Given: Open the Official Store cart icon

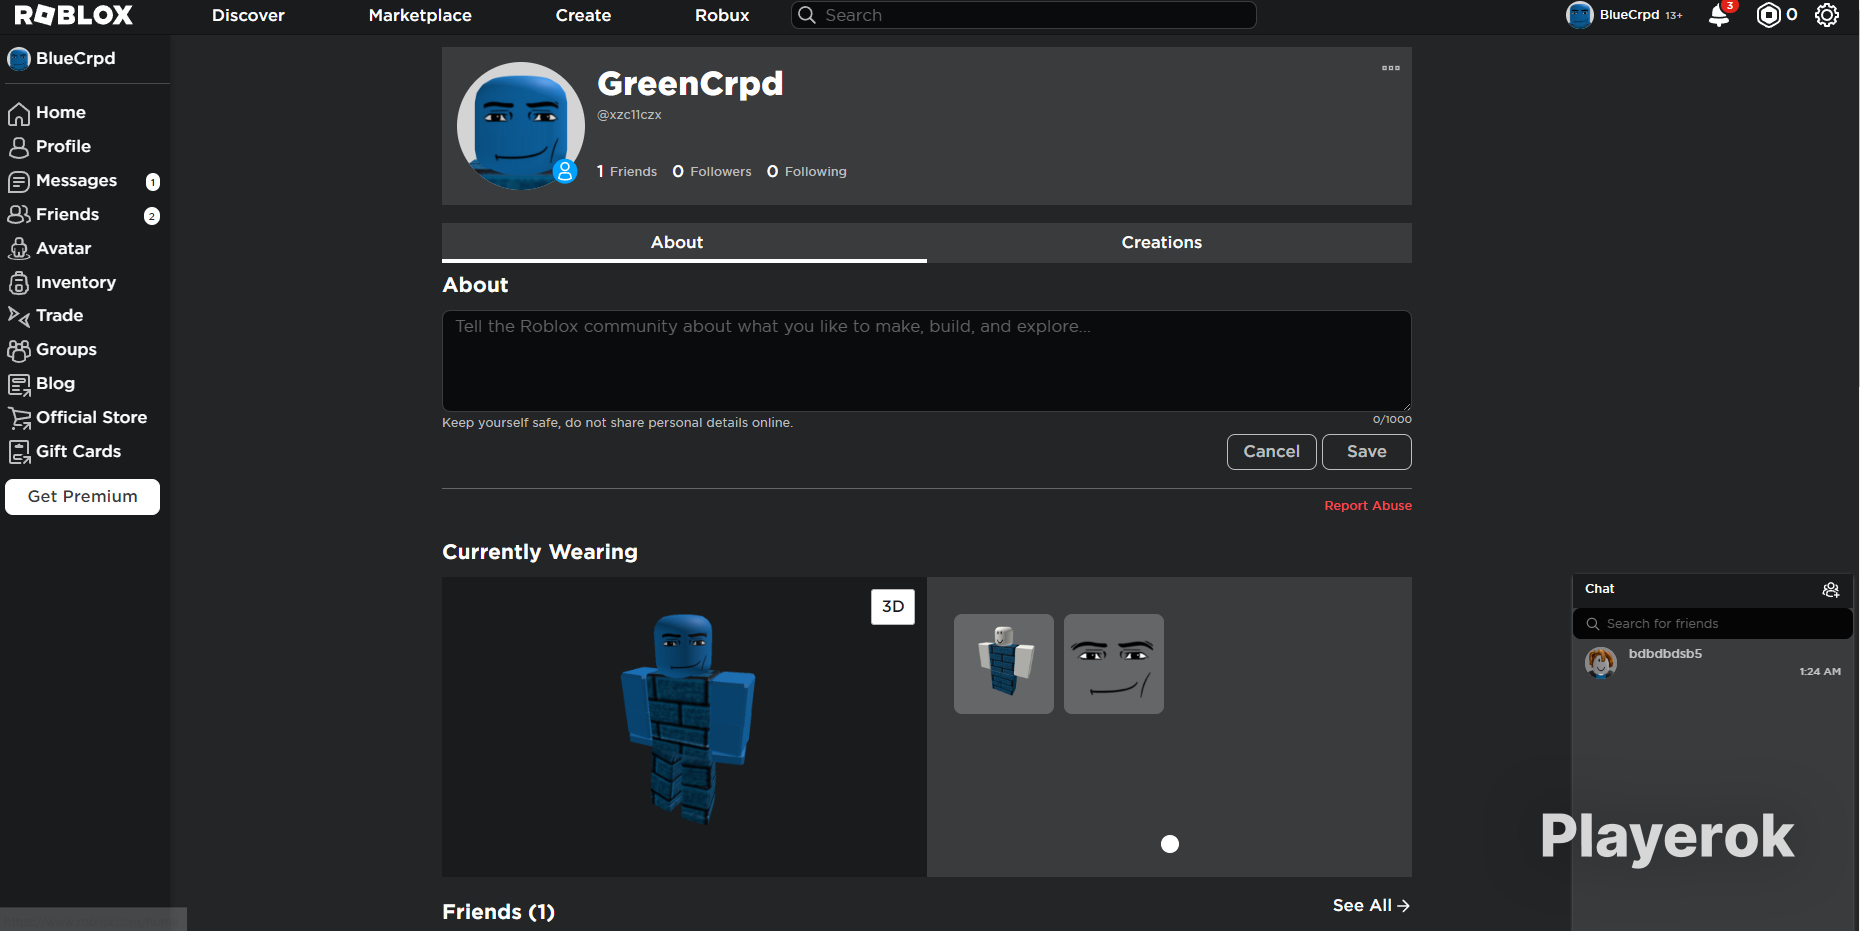Looking at the screenshot, I should tap(19, 418).
